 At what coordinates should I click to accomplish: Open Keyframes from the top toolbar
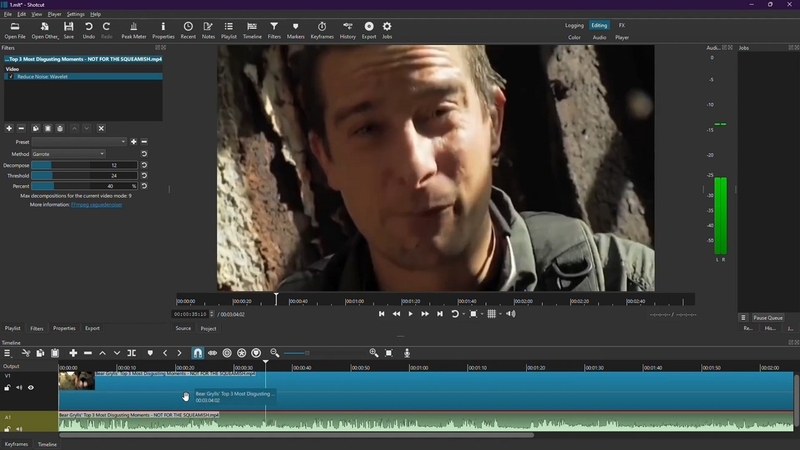322,30
